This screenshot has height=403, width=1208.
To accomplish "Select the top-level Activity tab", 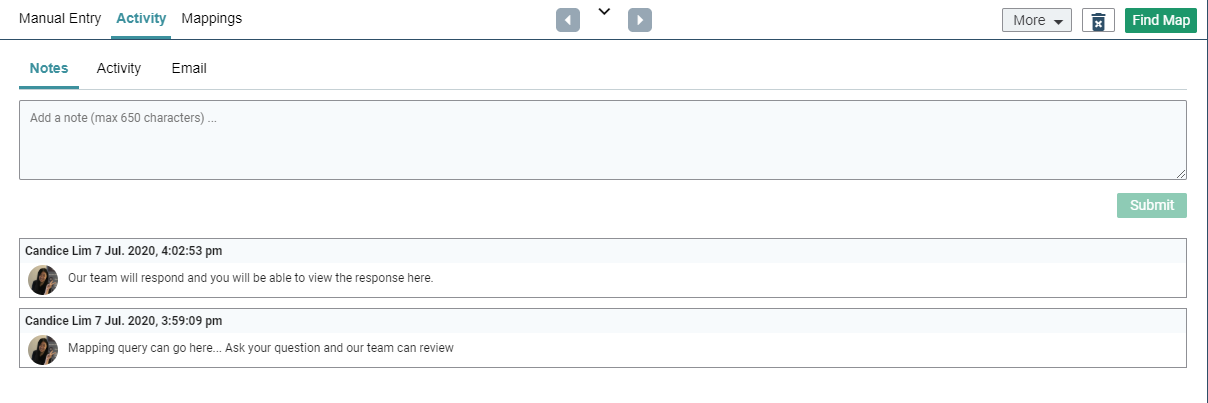I will pyautogui.click(x=141, y=18).
